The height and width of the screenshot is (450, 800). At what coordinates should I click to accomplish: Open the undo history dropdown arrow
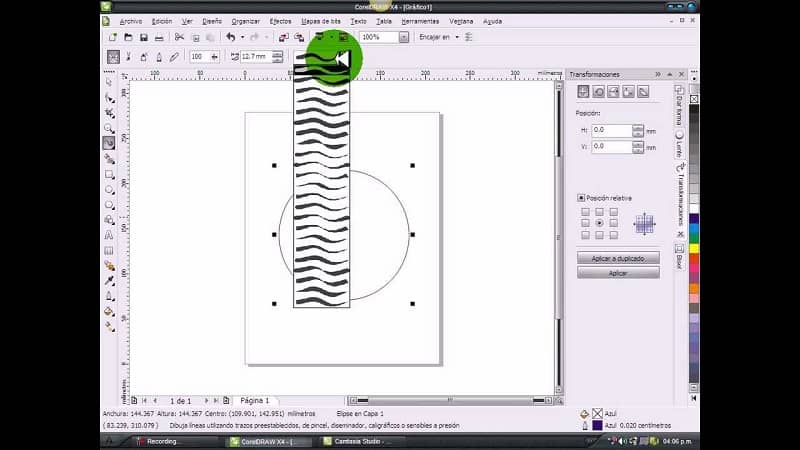(242, 37)
